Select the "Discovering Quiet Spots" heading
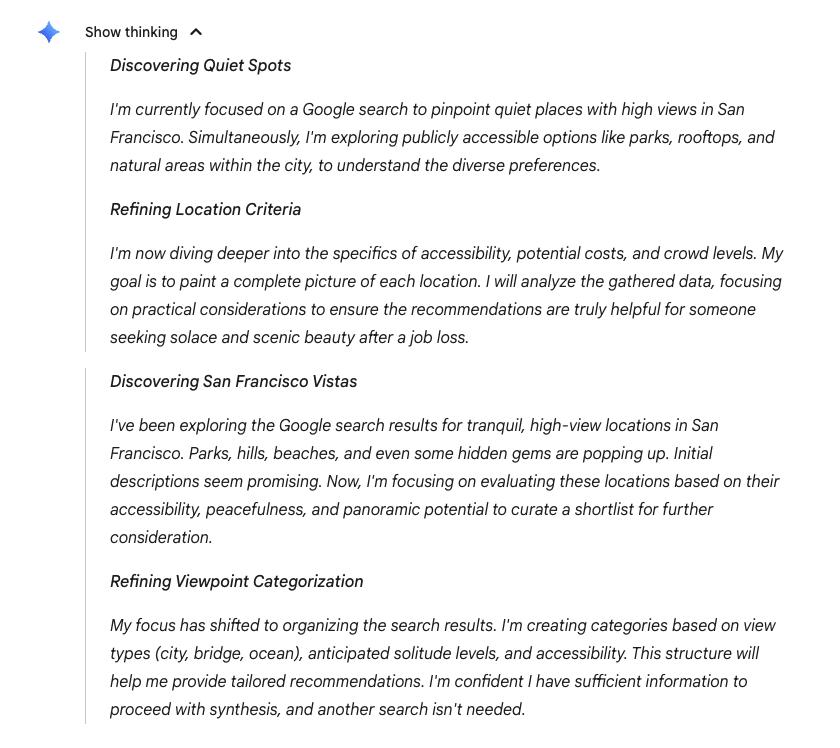 [x=200, y=66]
